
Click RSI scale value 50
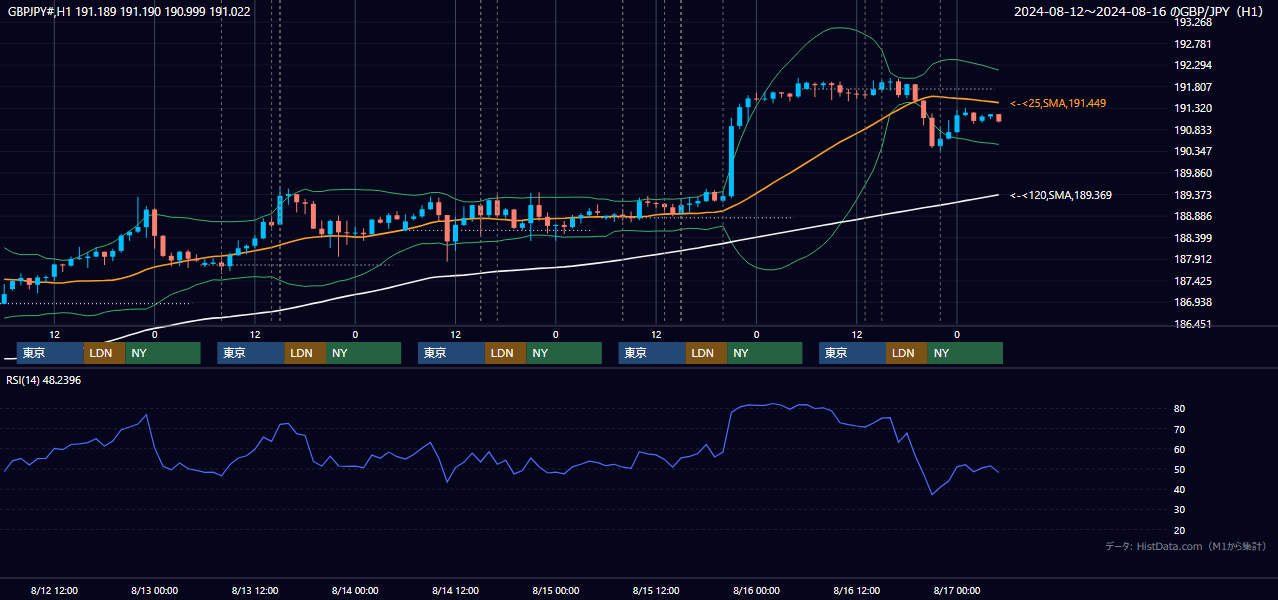click(x=1180, y=469)
